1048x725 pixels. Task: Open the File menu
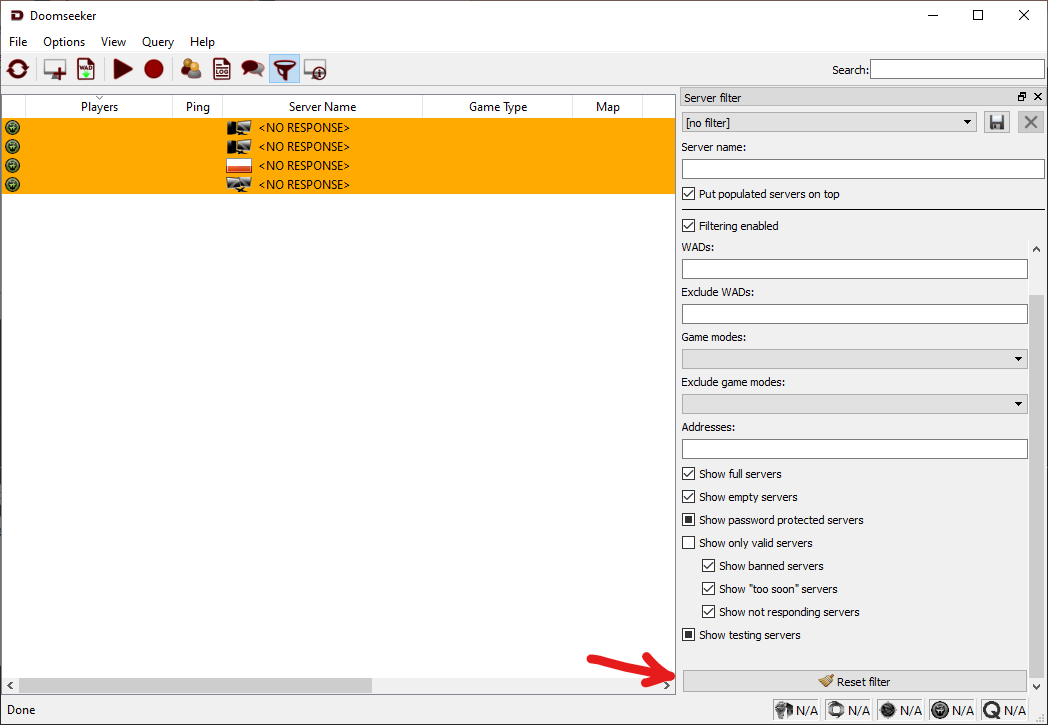point(18,41)
